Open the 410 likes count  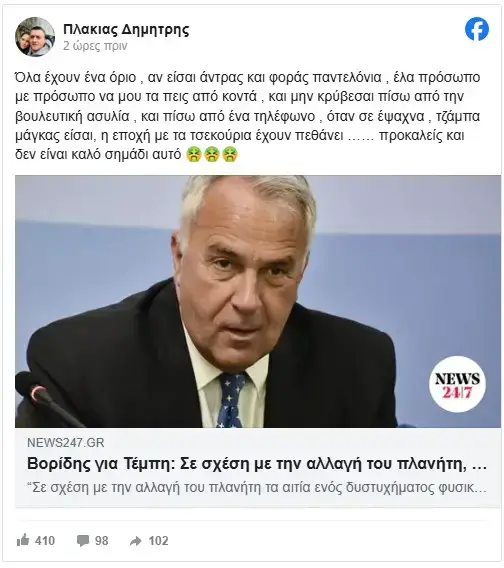tap(45, 540)
